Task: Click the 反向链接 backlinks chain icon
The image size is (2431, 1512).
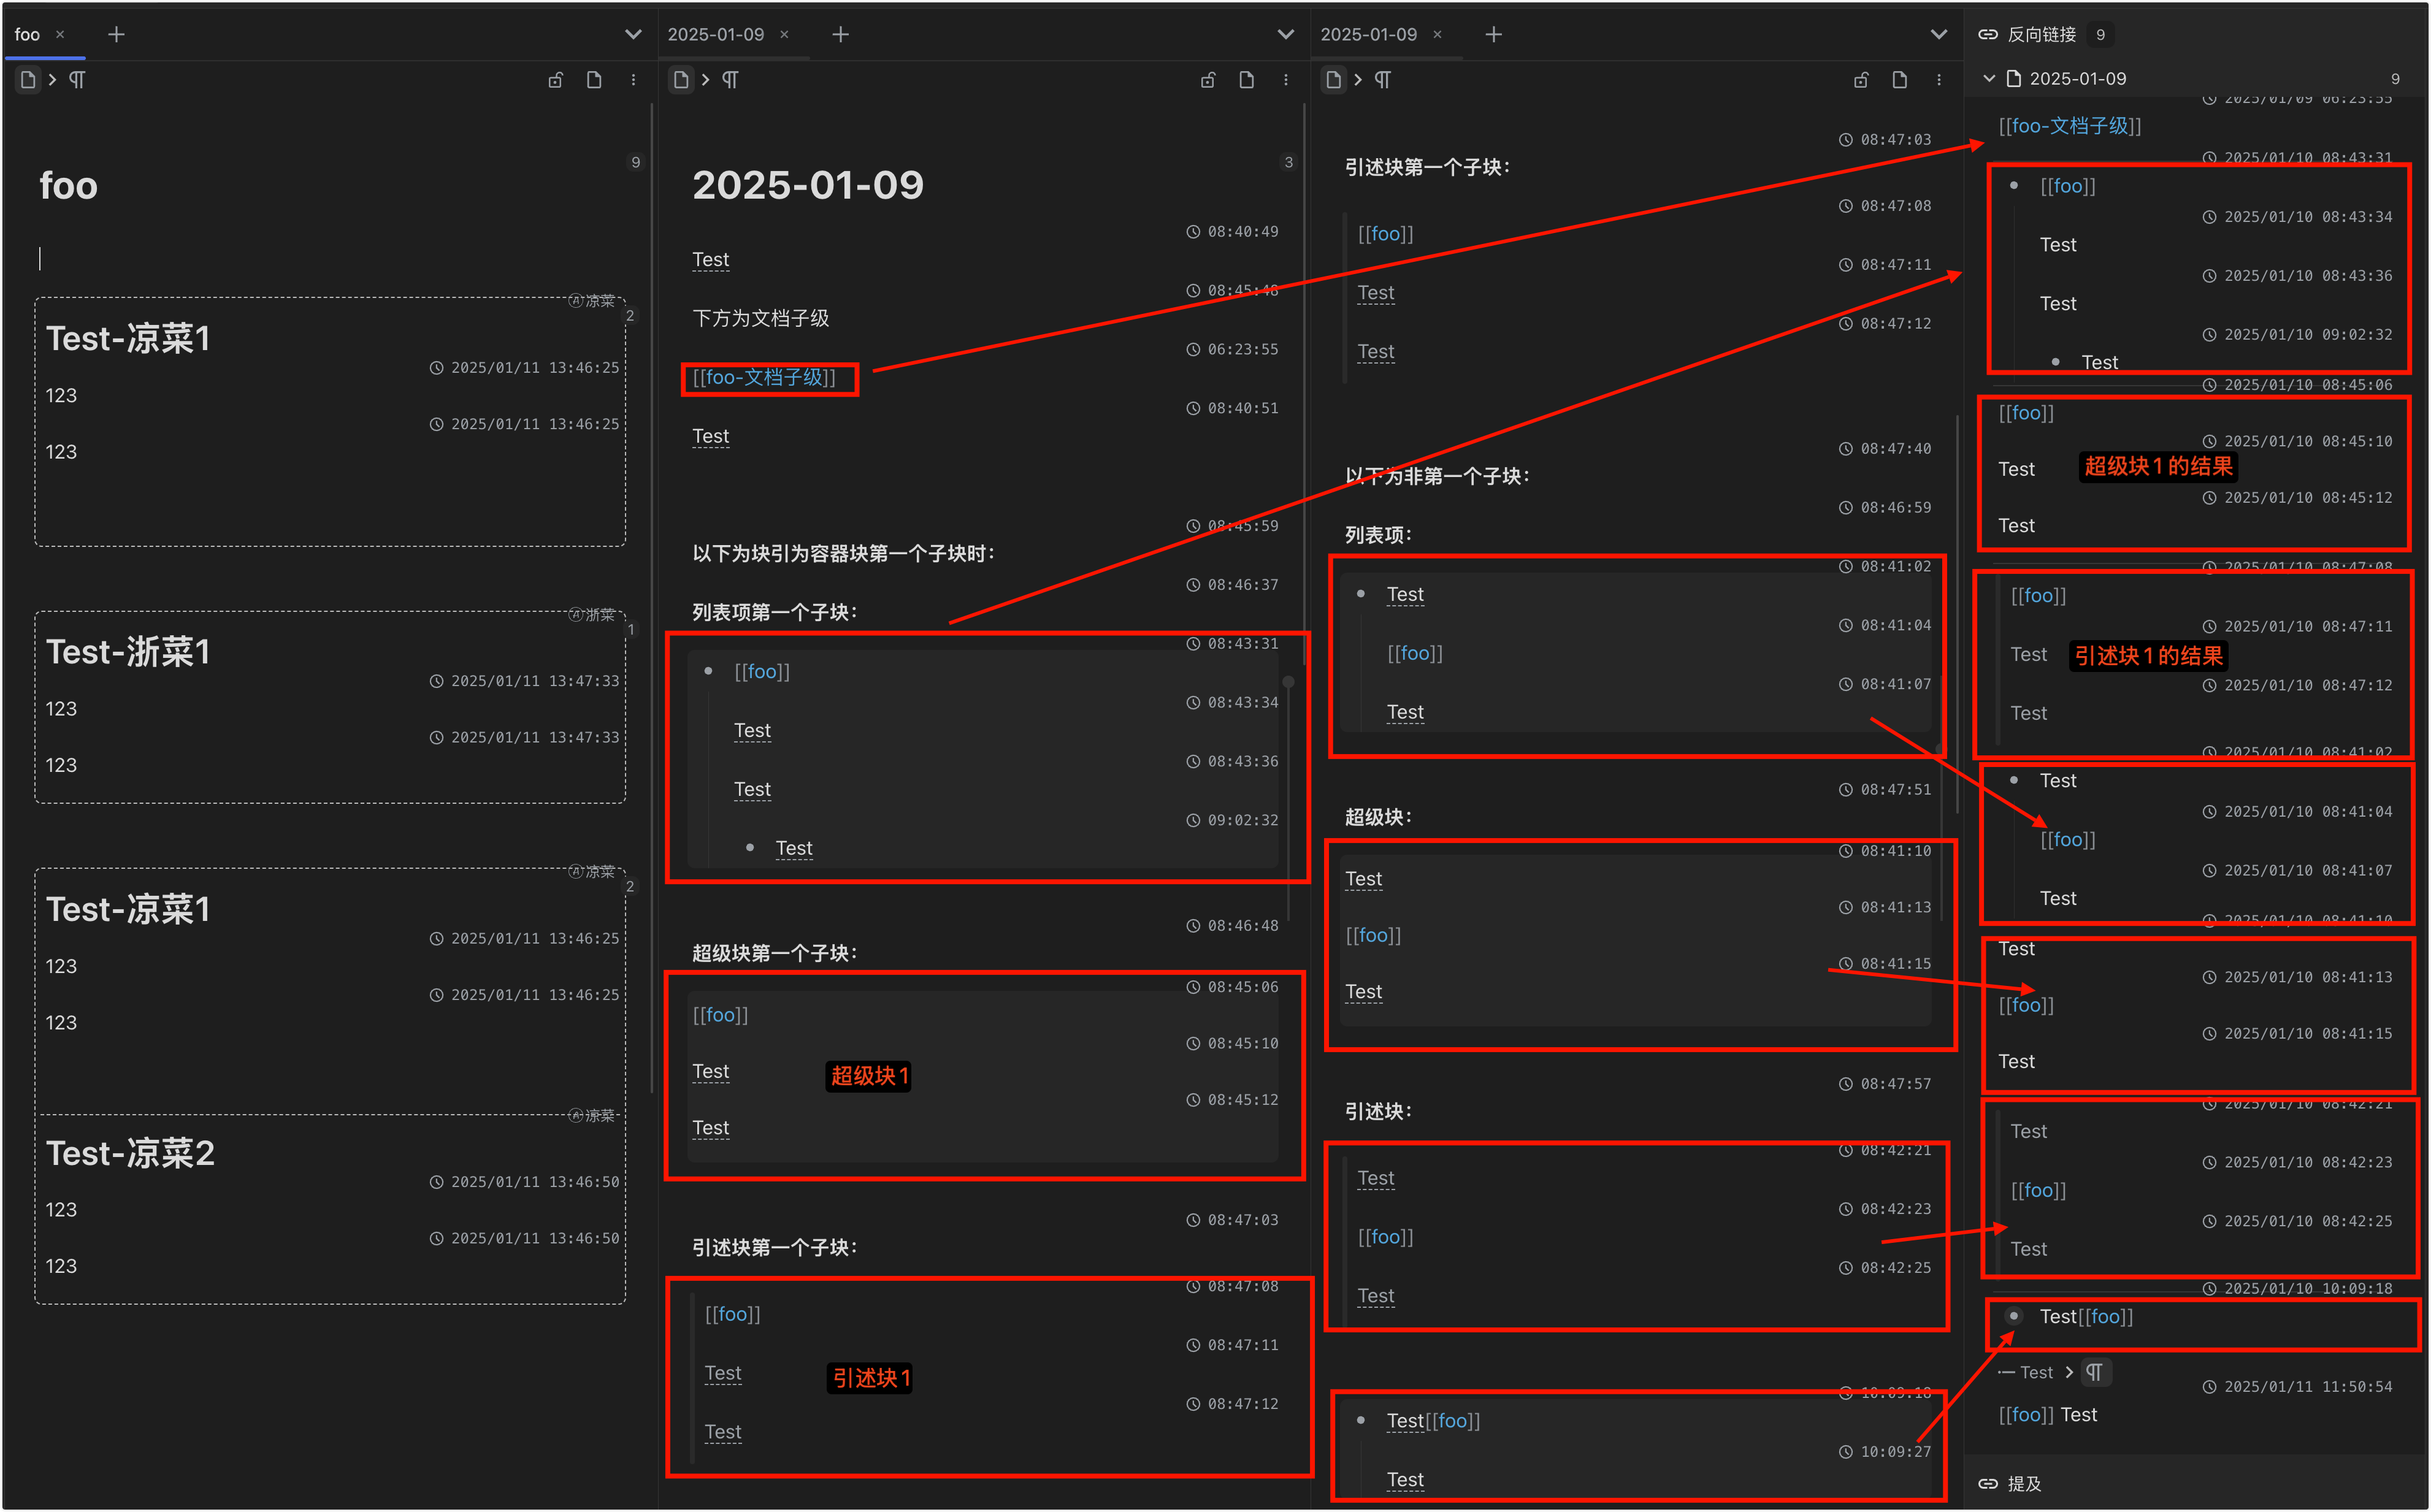Action: (x=1988, y=35)
